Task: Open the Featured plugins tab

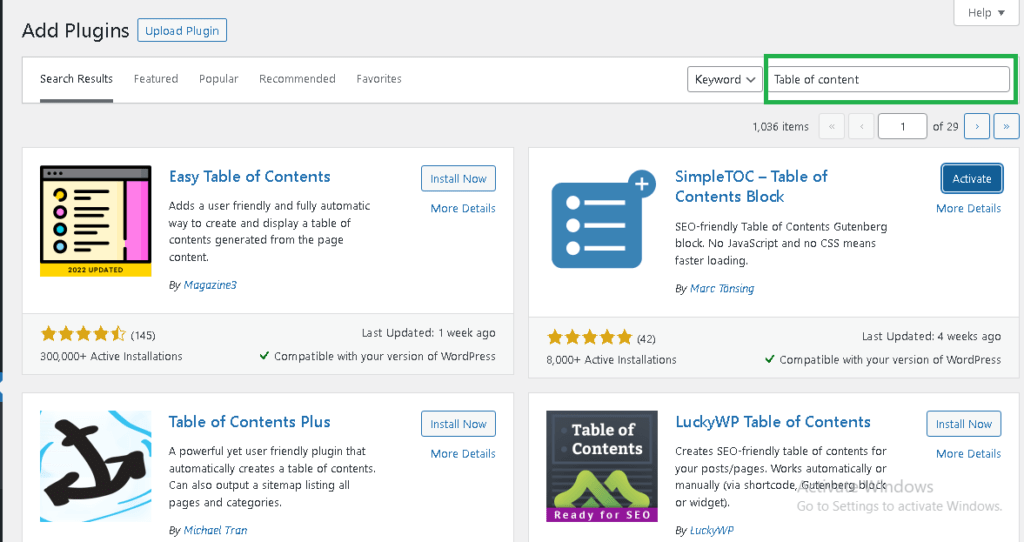Action: (156, 79)
